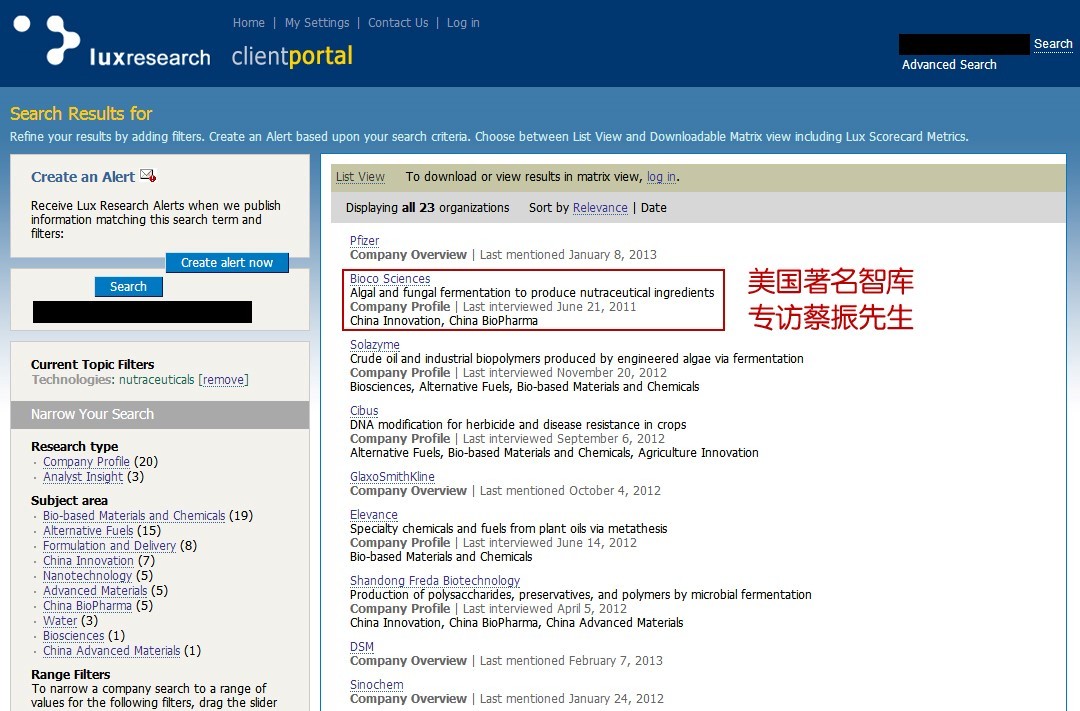Open the Pfizer company page
The width and height of the screenshot is (1080, 711).
click(x=364, y=240)
